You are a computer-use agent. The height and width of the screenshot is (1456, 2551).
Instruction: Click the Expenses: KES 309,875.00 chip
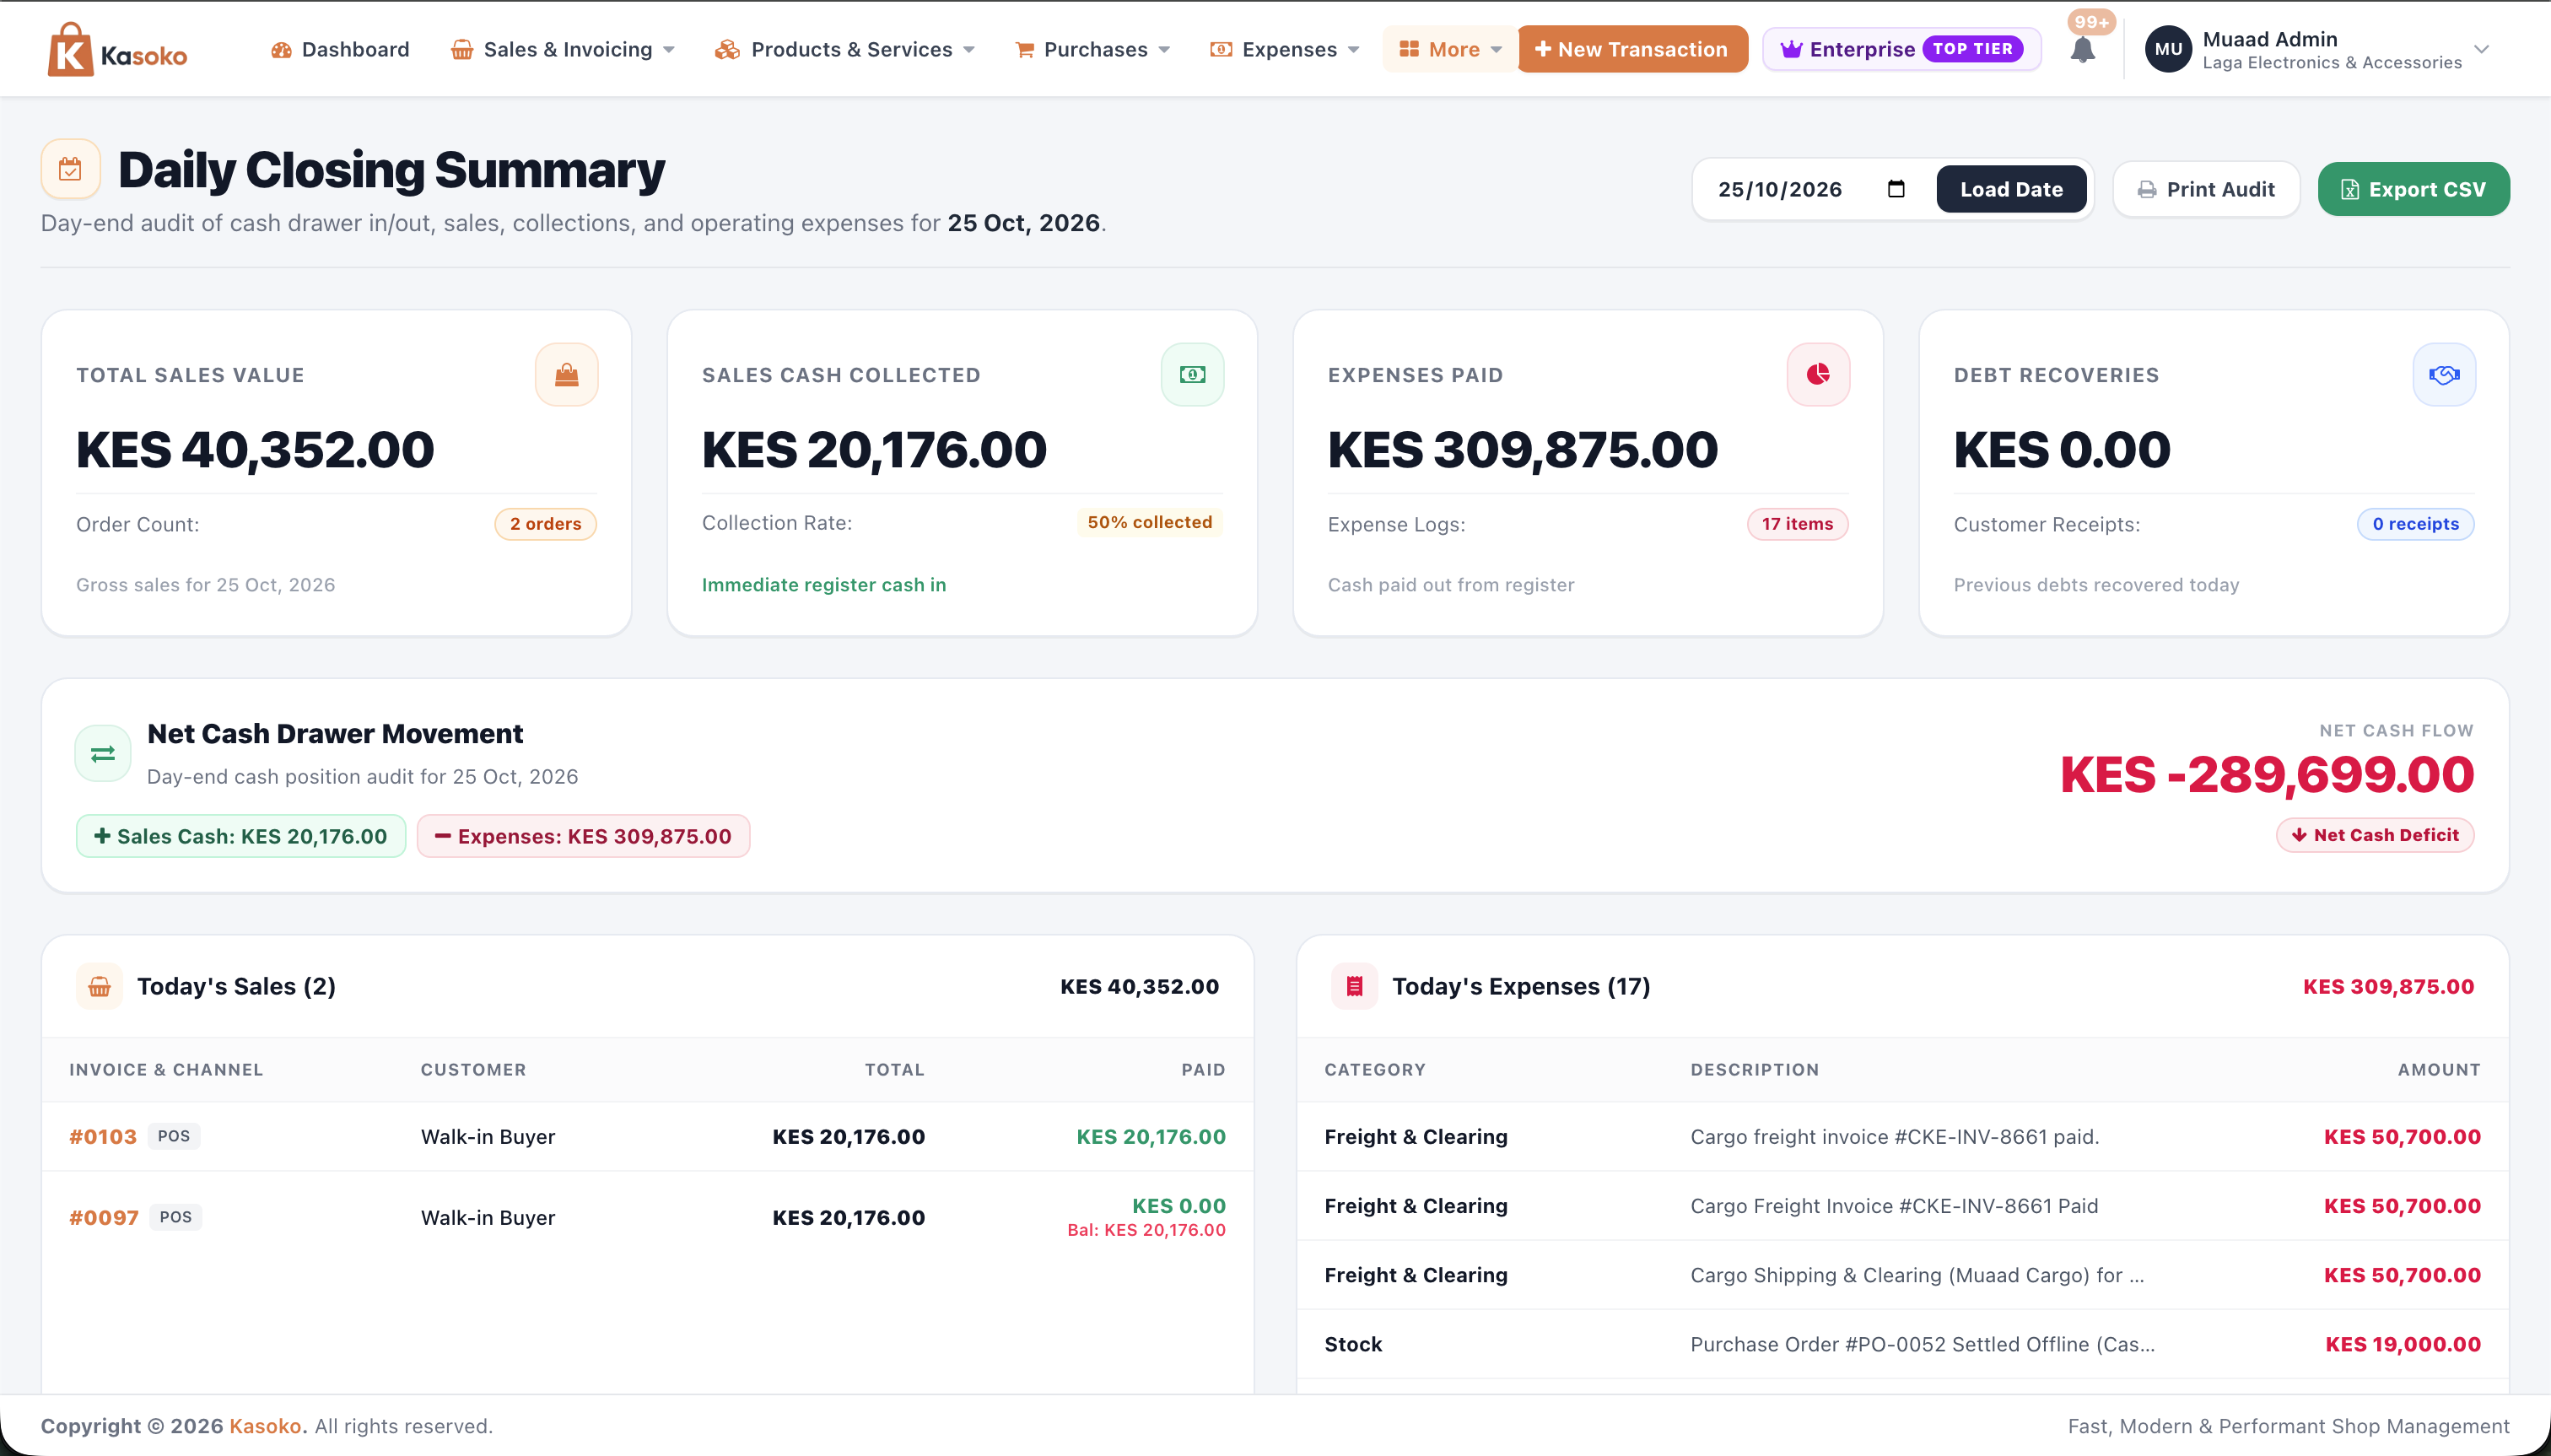(584, 837)
